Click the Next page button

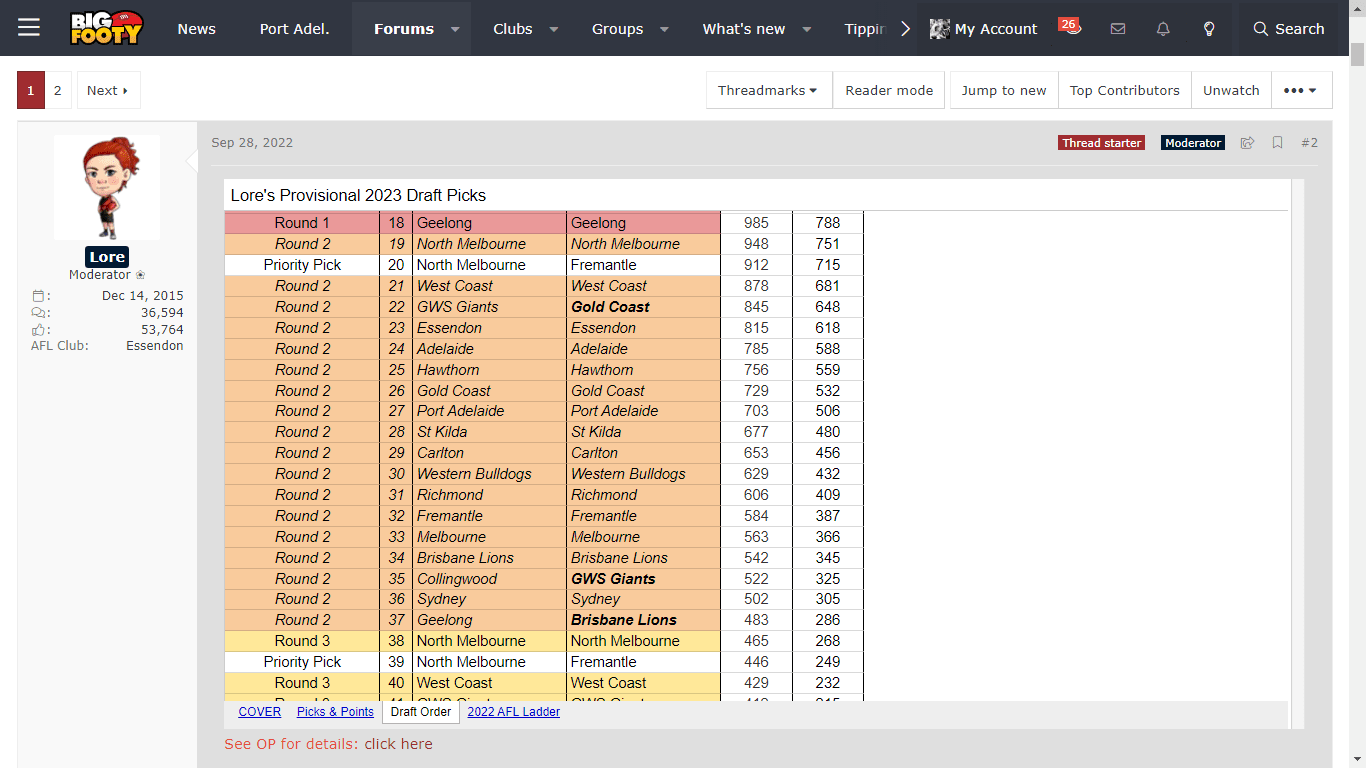[108, 90]
